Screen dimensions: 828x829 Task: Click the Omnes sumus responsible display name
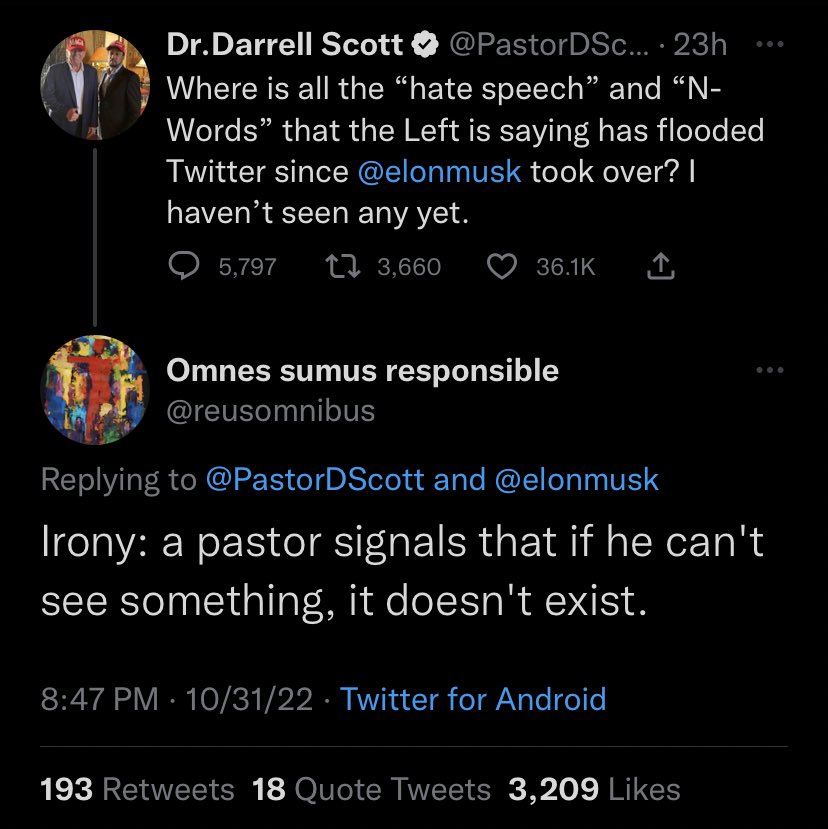click(x=362, y=371)
